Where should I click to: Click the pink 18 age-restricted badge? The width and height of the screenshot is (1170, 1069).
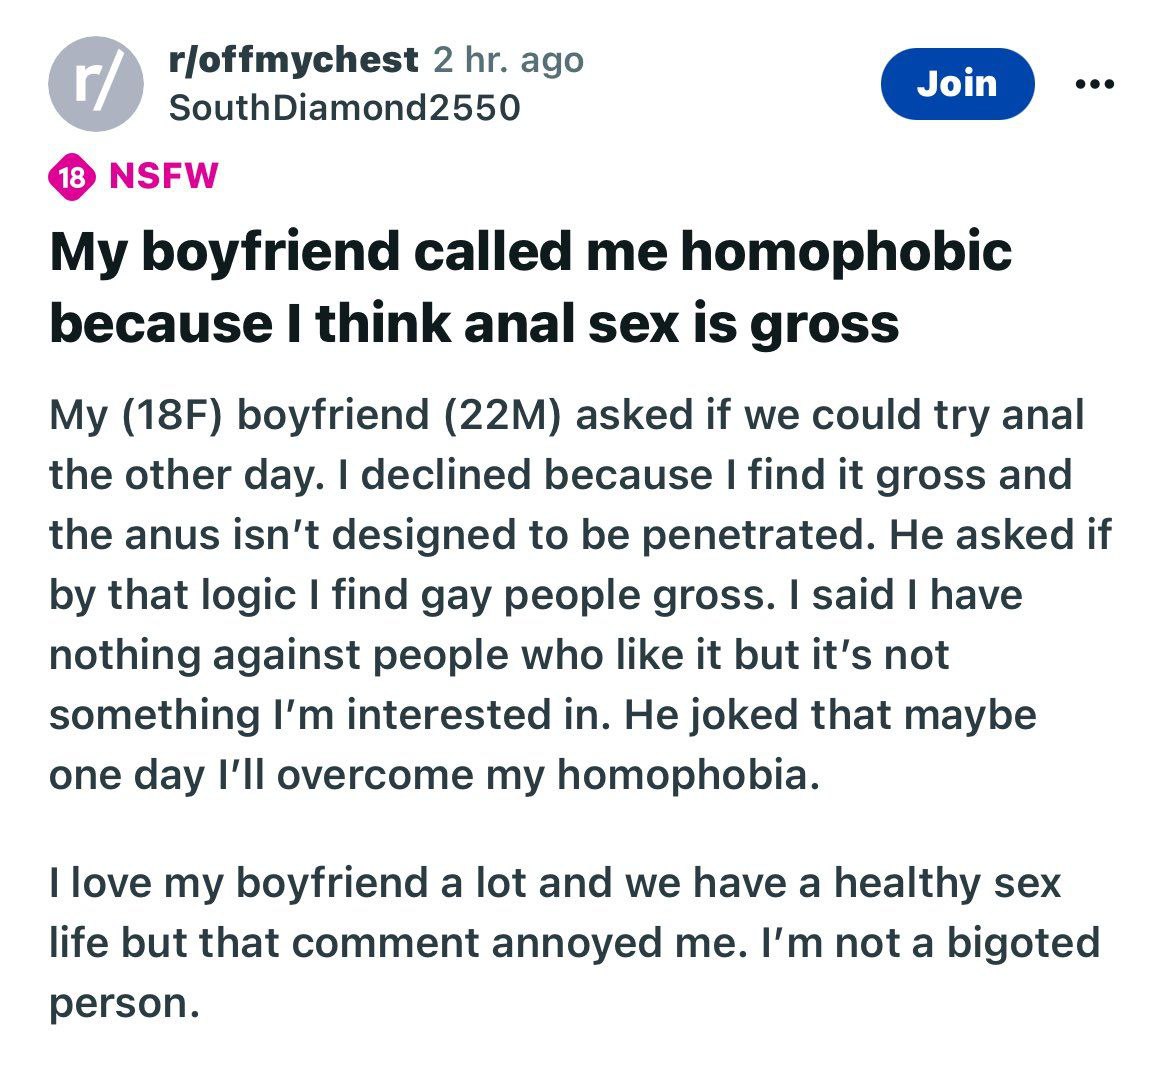tap(72, 178)
